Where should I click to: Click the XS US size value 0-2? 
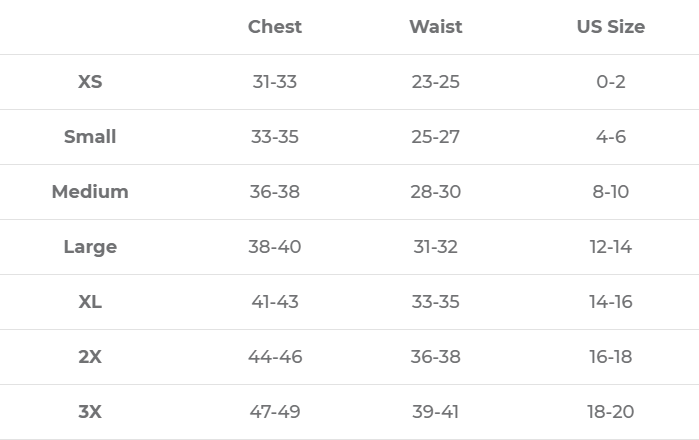[610, 82]
